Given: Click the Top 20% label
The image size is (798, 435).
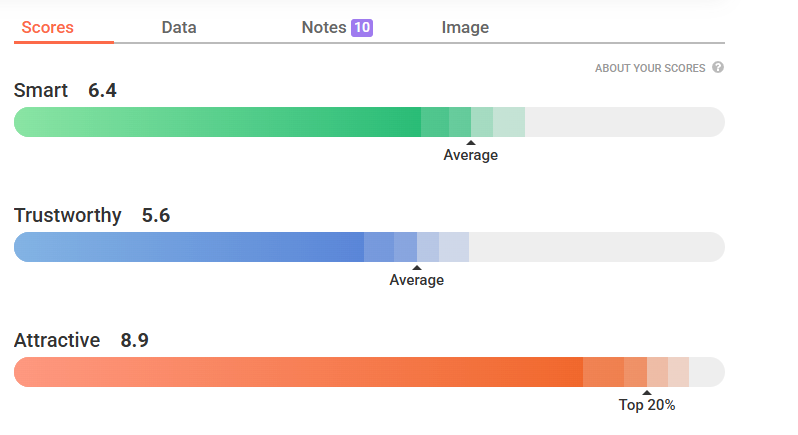Looking at the screenshot, I should [647, 405].
